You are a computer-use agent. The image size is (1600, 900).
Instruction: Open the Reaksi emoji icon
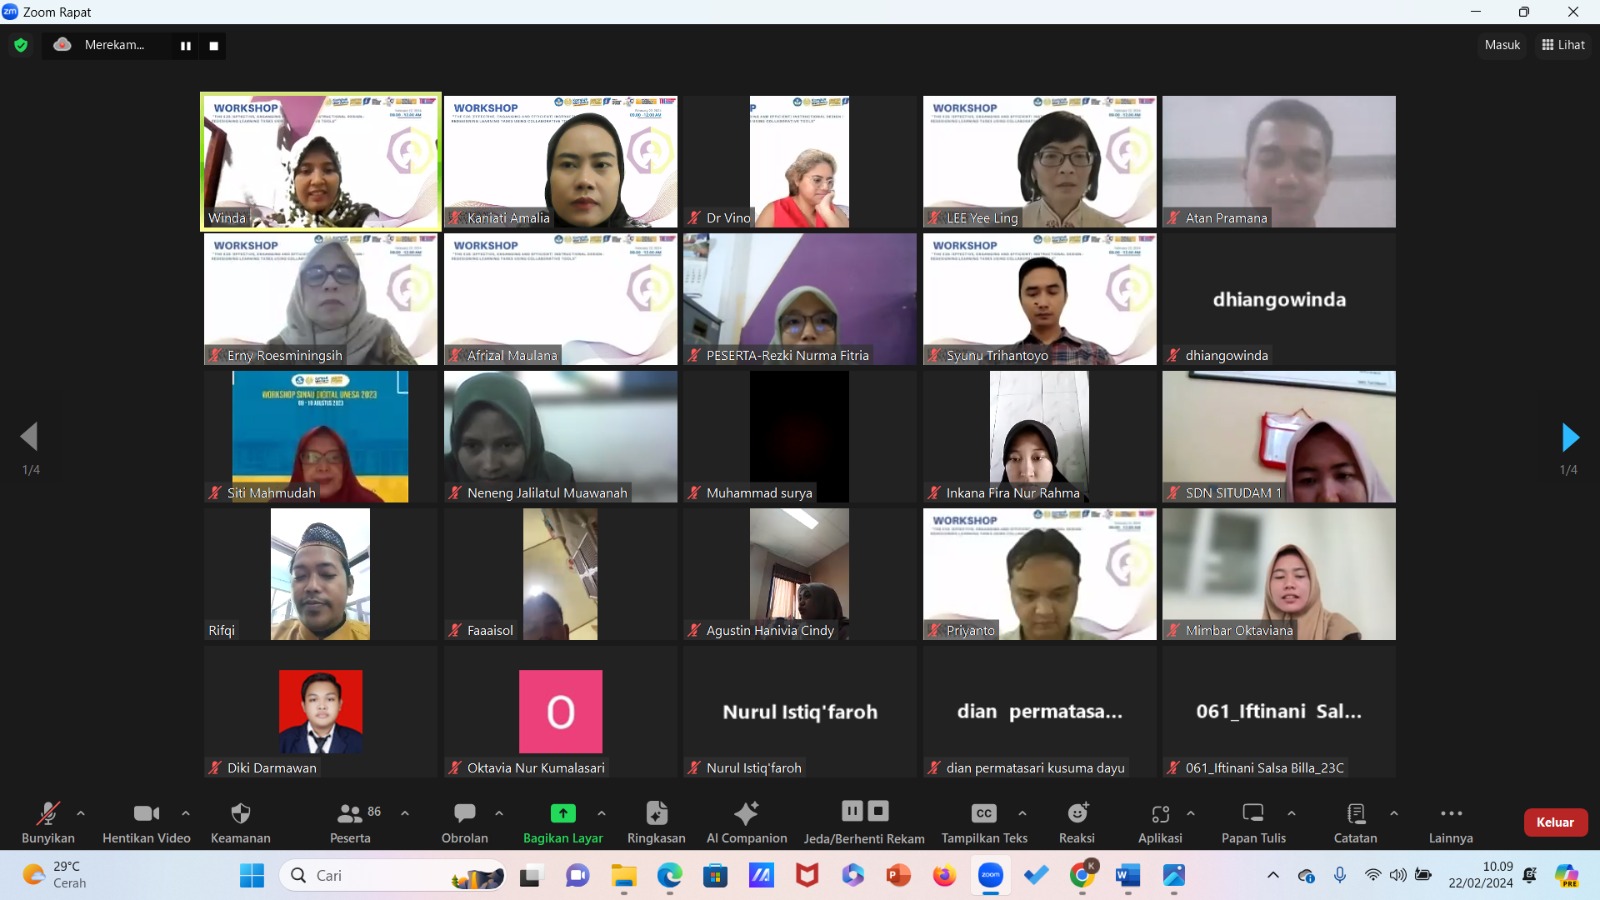pyautogui.click(x=1077, y=813)
